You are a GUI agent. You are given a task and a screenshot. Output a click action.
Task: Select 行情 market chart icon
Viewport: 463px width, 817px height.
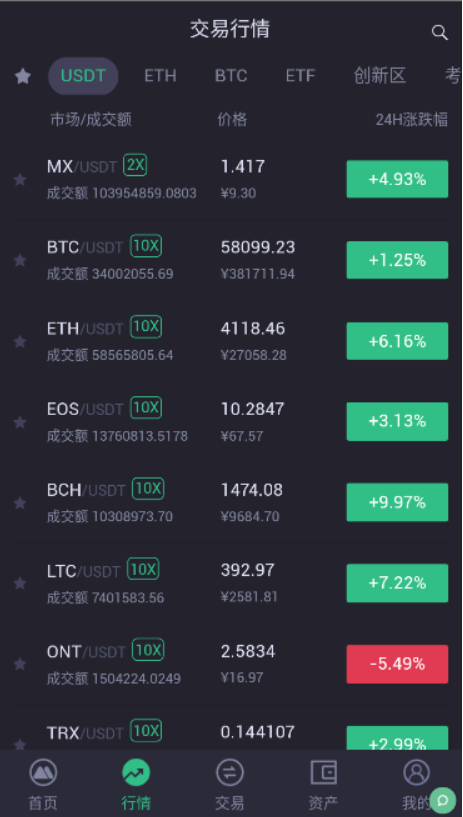(x=136, y=772)
